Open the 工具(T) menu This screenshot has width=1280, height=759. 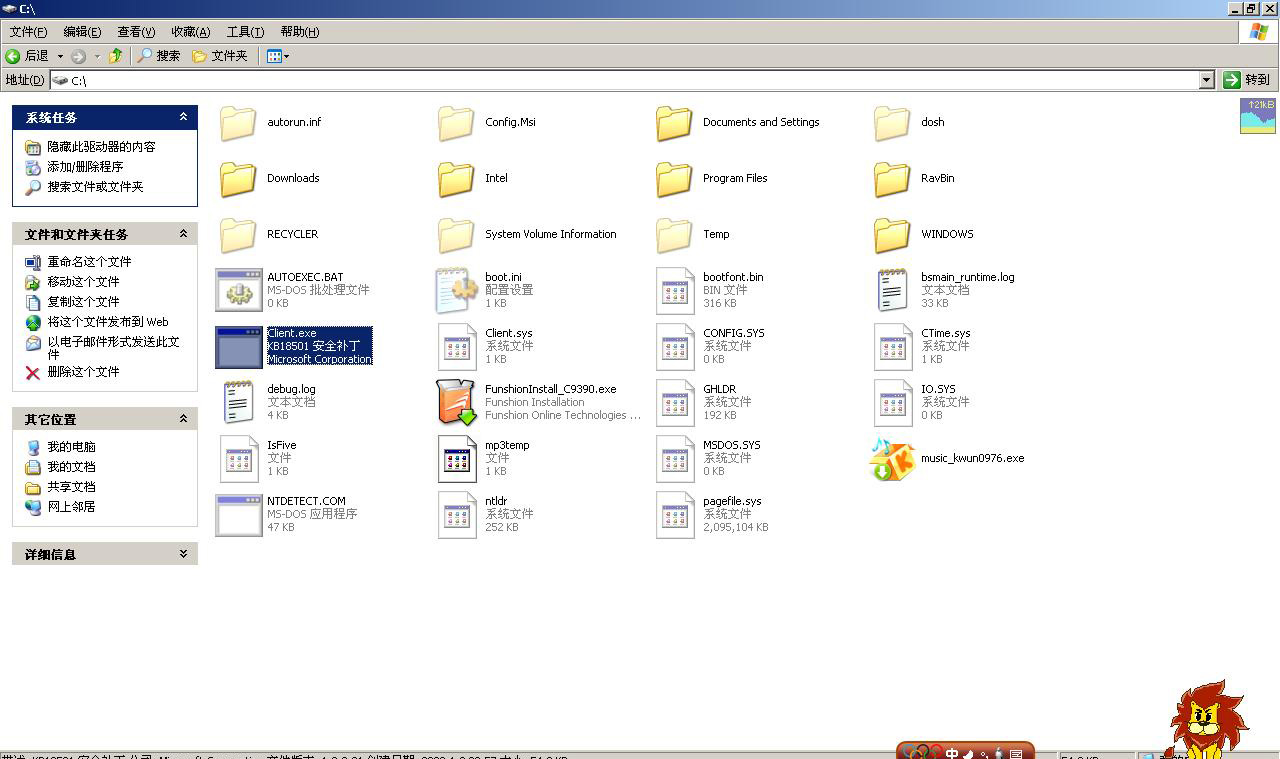coord(245,32)
